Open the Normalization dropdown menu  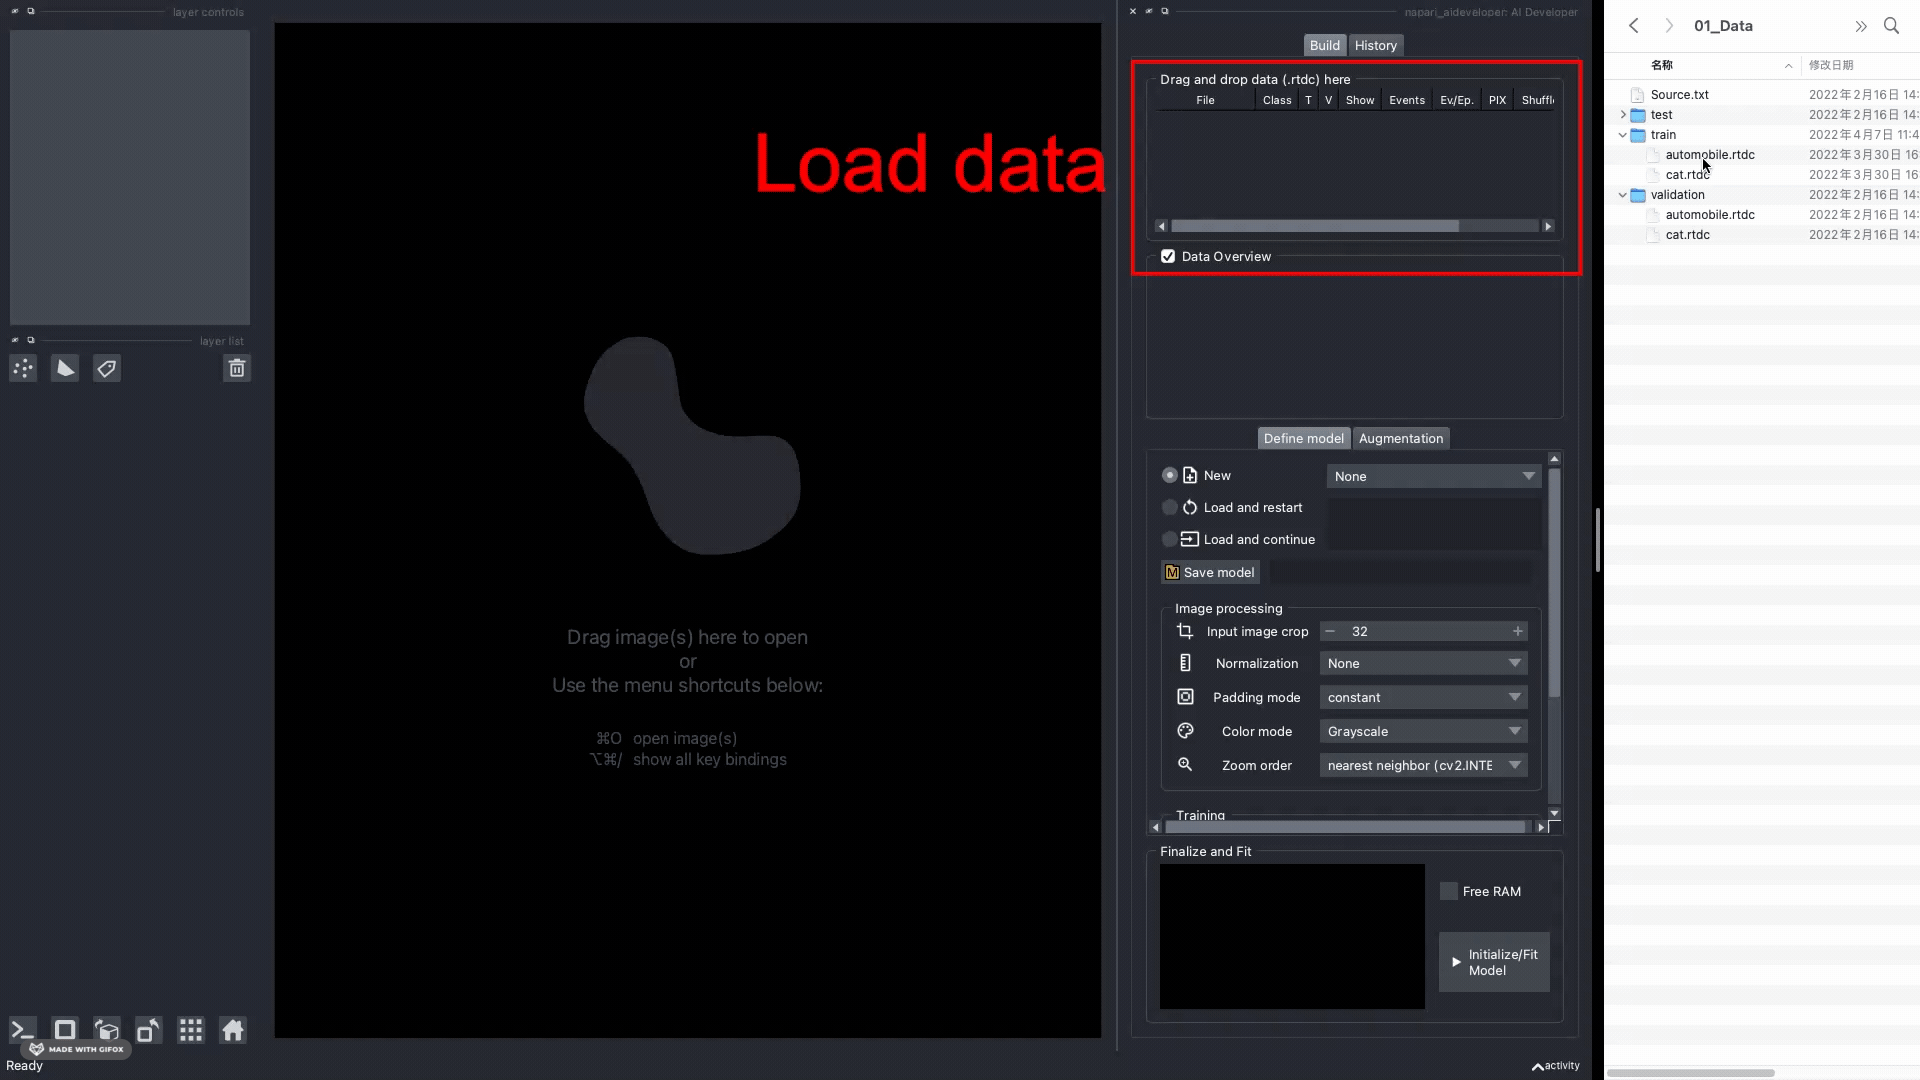(x=1423, y=663)
